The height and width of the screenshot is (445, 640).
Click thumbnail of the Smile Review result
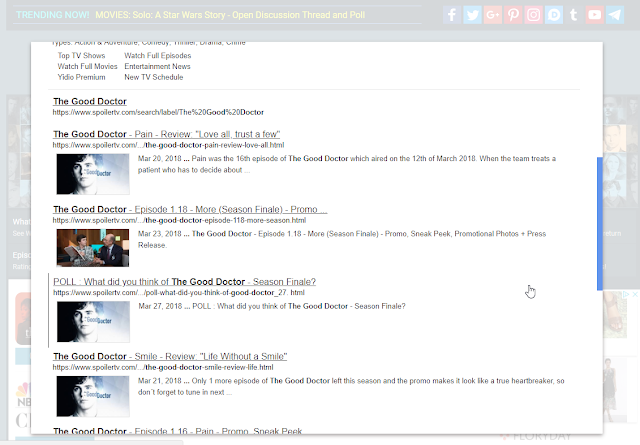pos(93,396)
